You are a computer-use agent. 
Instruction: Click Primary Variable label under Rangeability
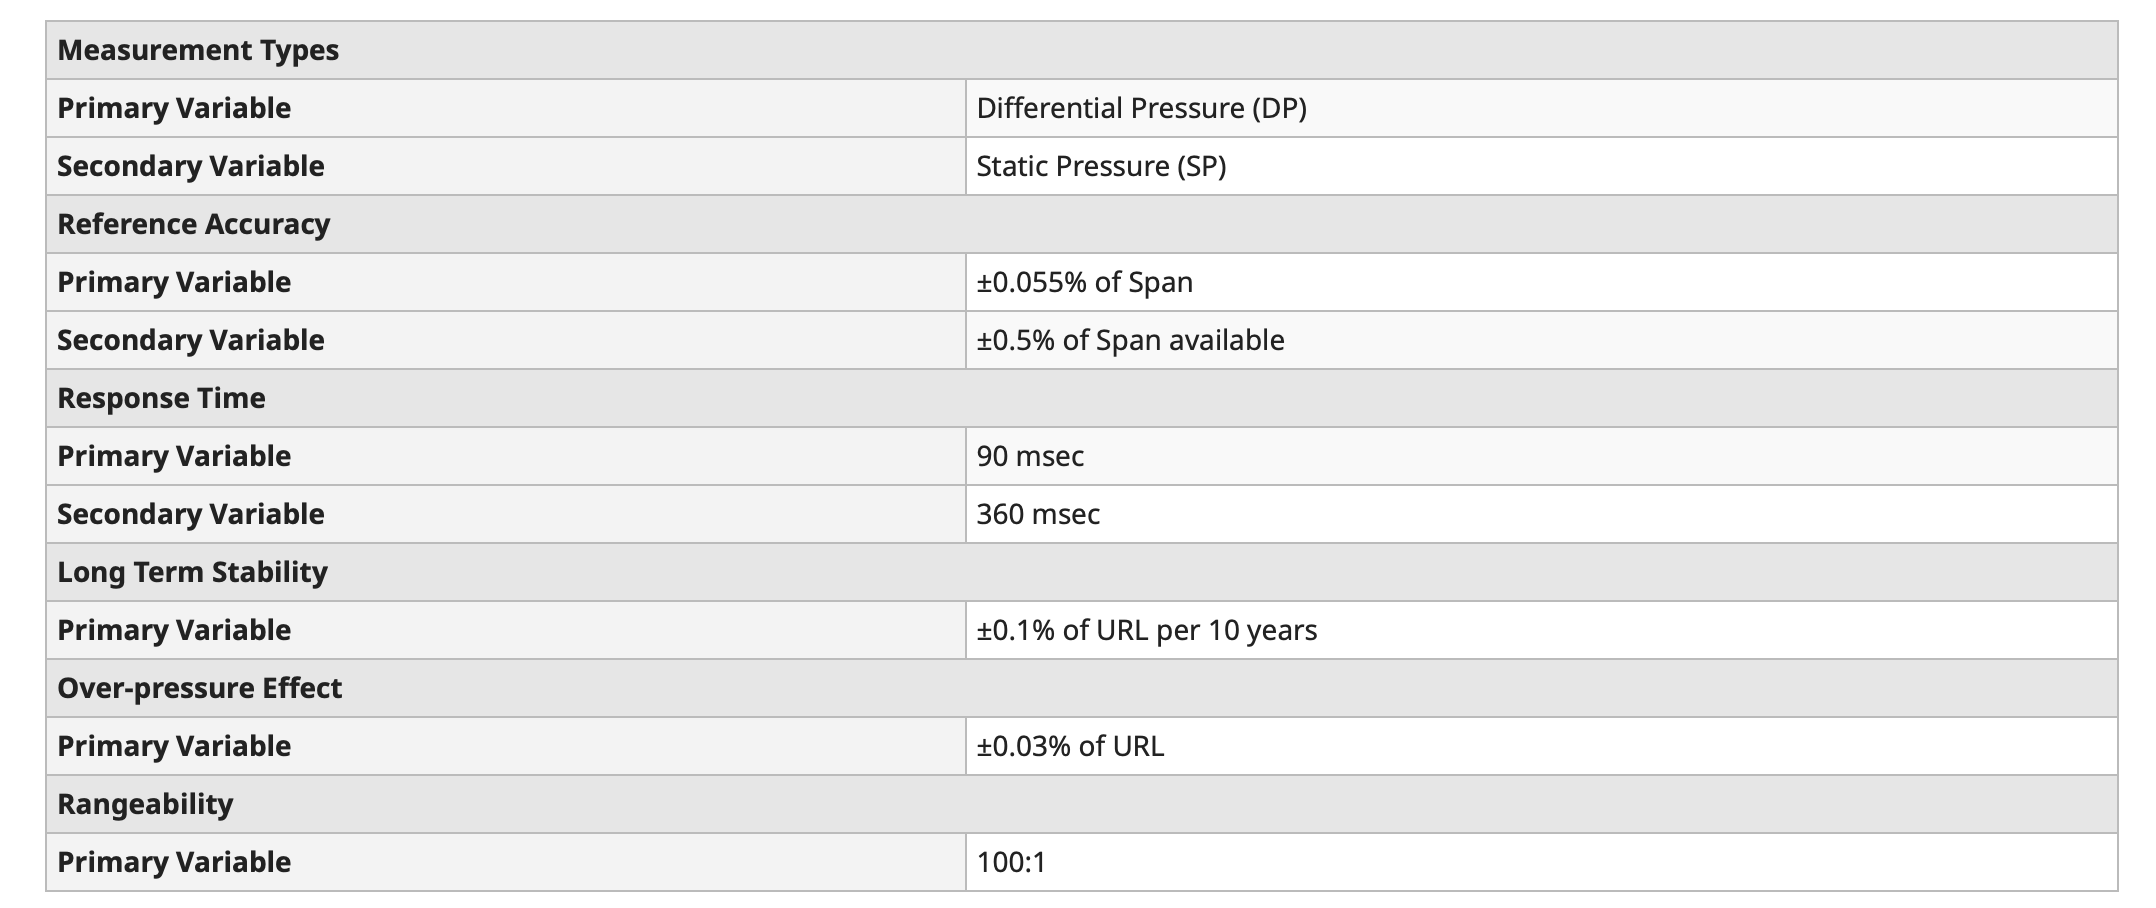coord(174,862)
